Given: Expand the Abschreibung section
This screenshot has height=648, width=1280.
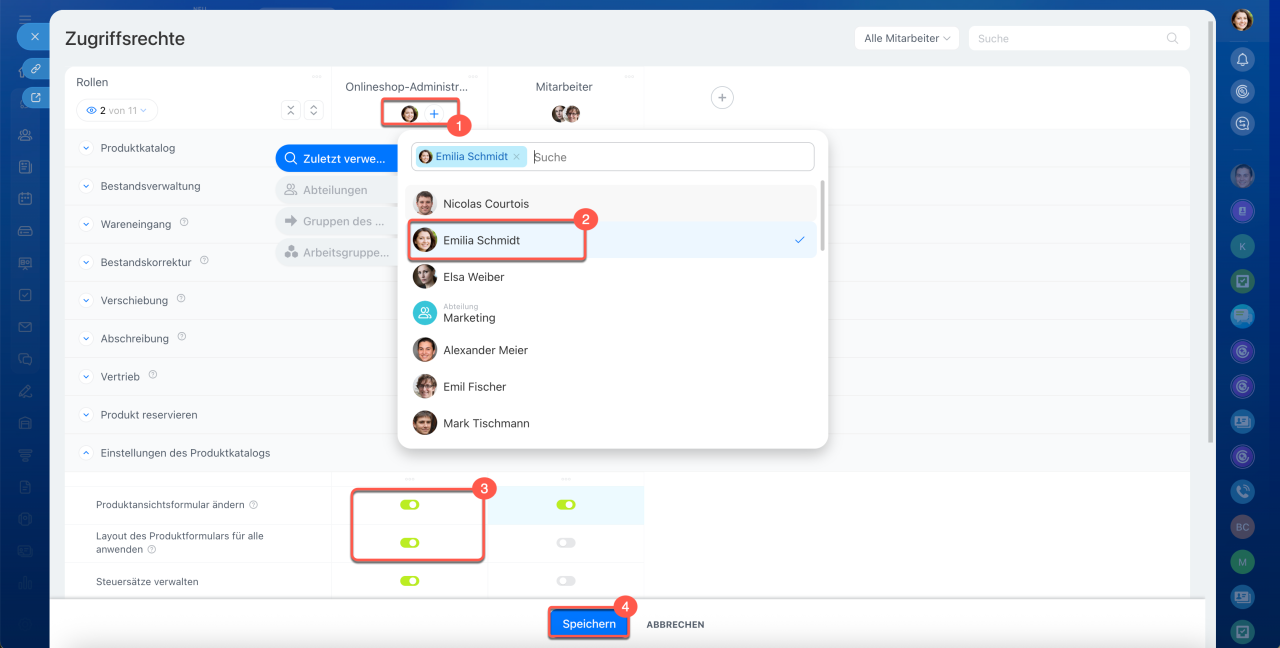Looking at the screenshot, I should click(x=85, y=338).
